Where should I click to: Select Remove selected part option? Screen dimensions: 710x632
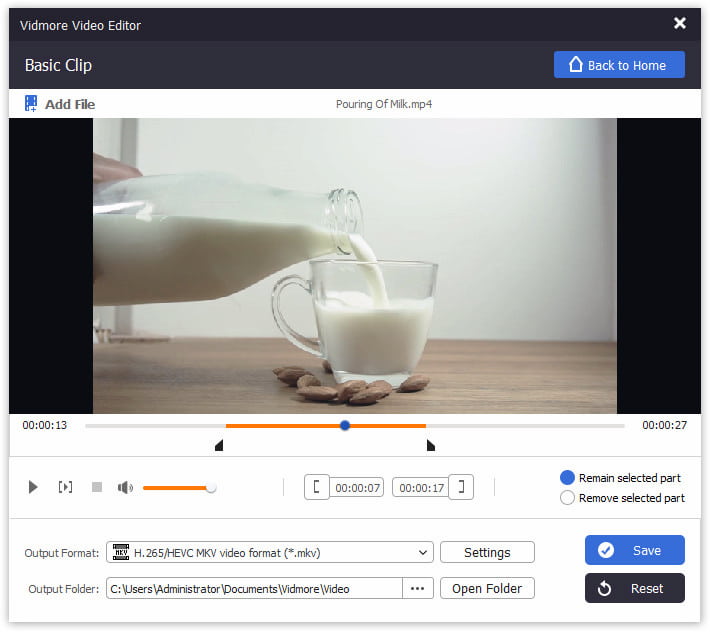click(568, 498)
